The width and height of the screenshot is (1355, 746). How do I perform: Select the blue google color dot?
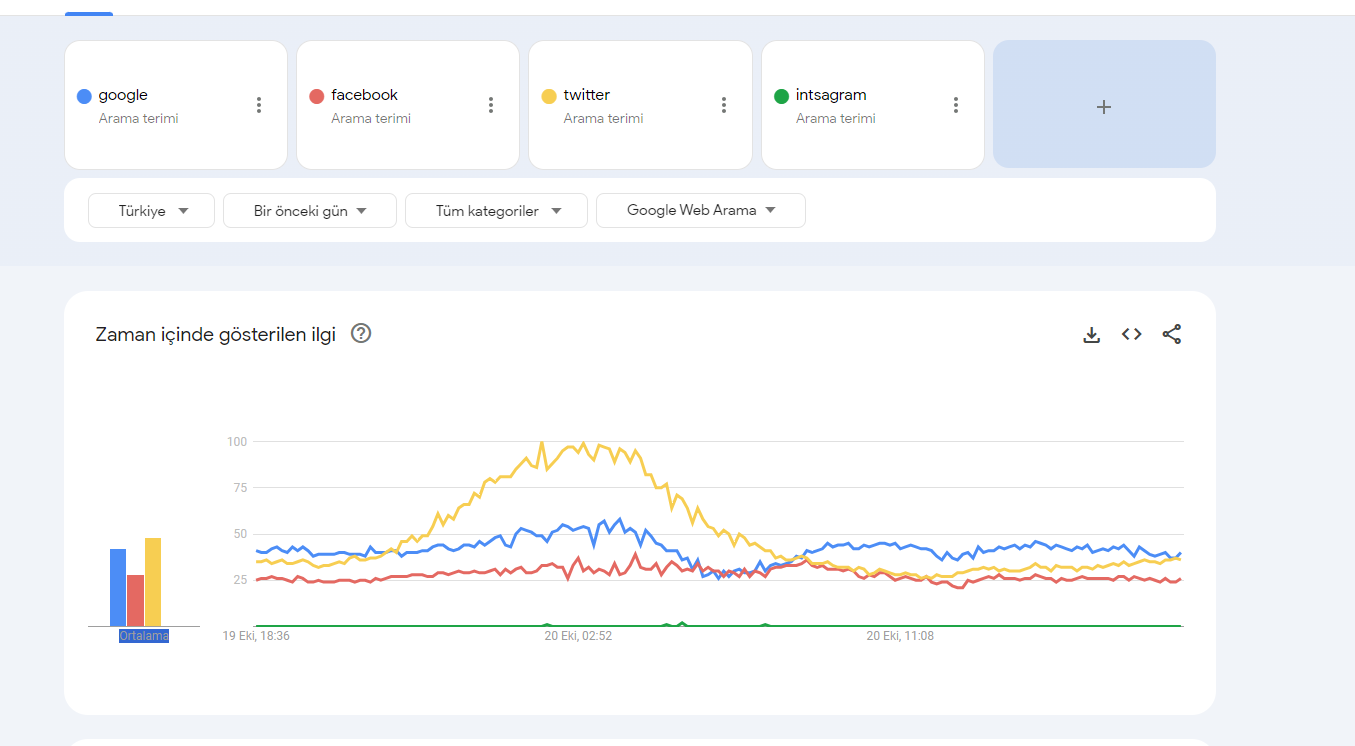pyautogui.click(x=84, y=96)
